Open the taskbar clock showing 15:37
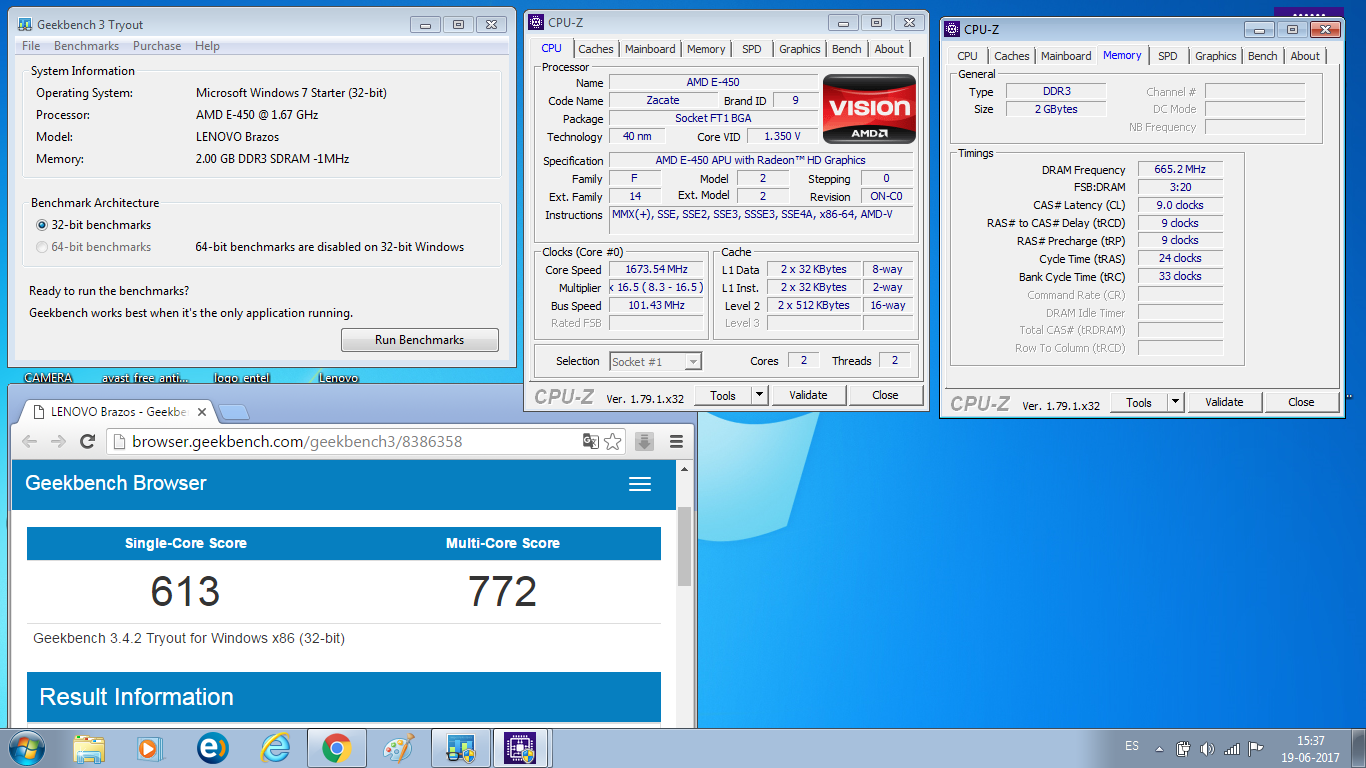1366x768 pixels. (x=1311, y=749)
